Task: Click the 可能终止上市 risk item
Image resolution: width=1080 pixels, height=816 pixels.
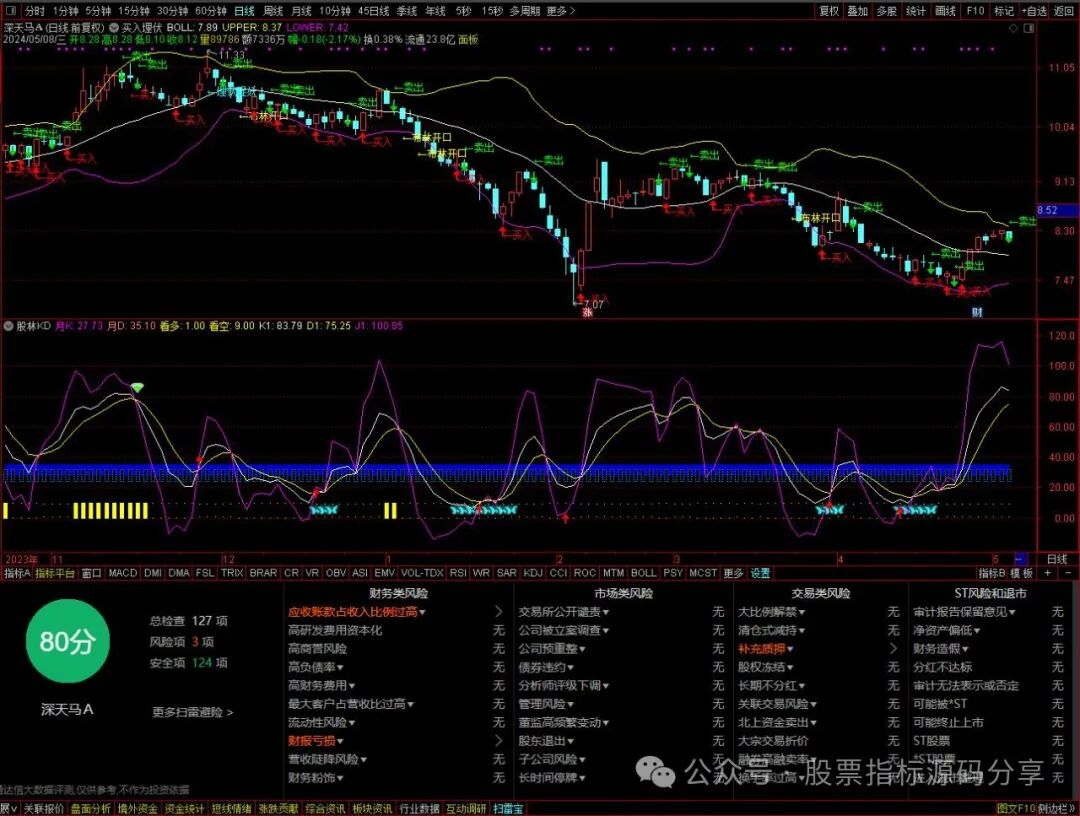Action: 948,722
